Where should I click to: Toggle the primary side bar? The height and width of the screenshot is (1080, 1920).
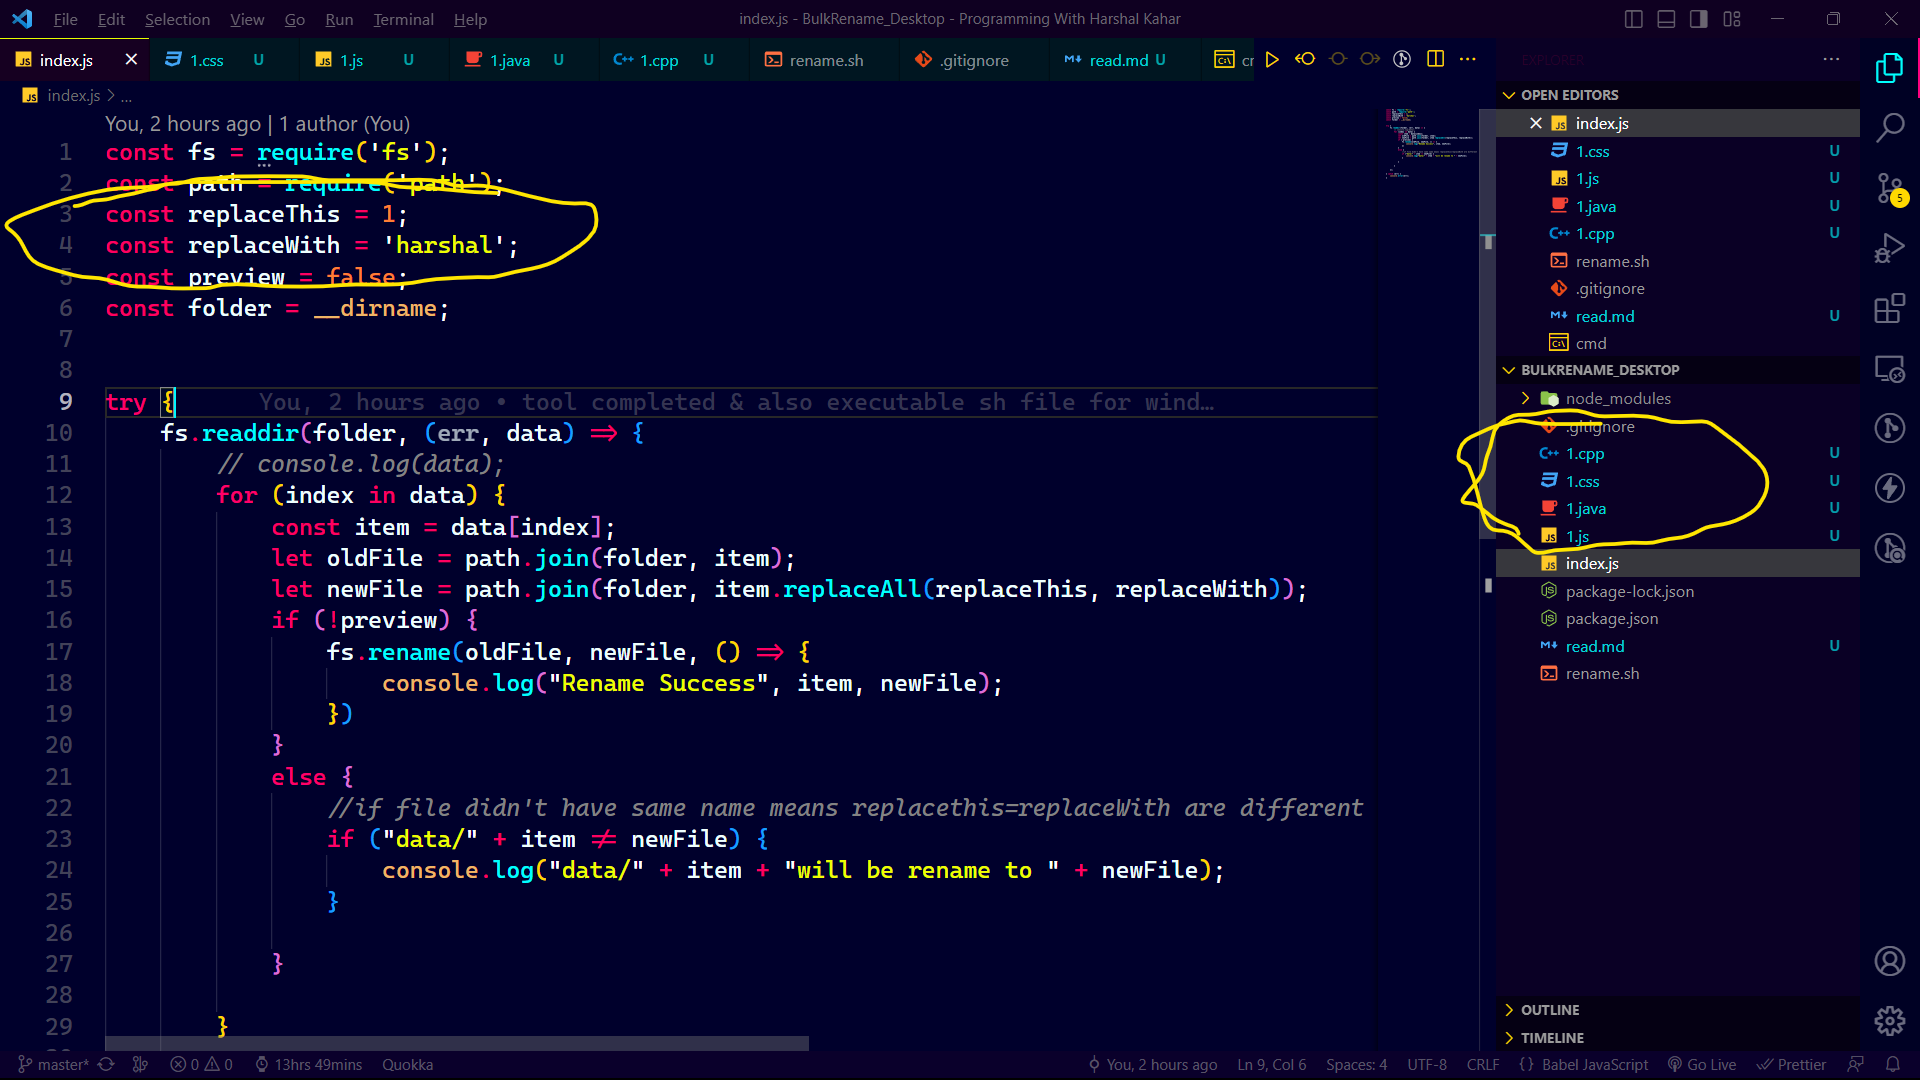pyautogui.click(x=1633, y=18)
